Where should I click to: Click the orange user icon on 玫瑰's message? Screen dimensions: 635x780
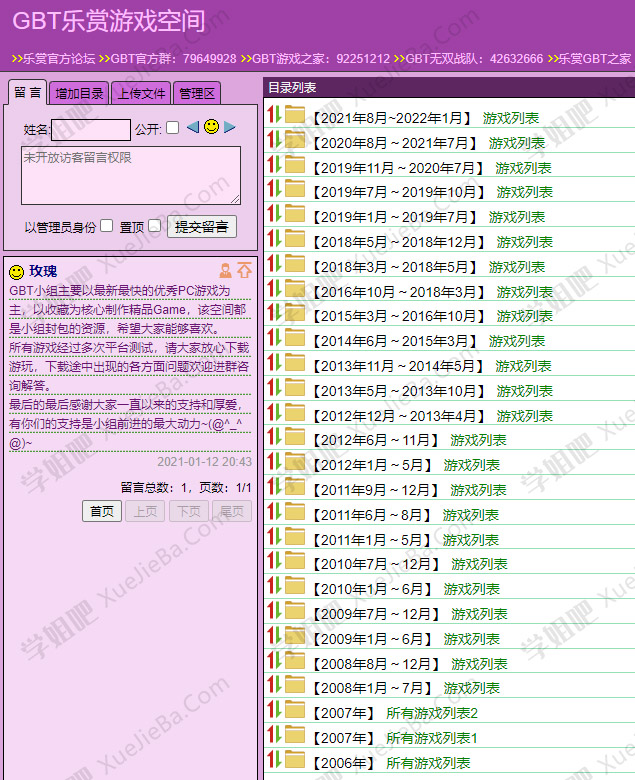click(x=226, y=270)
